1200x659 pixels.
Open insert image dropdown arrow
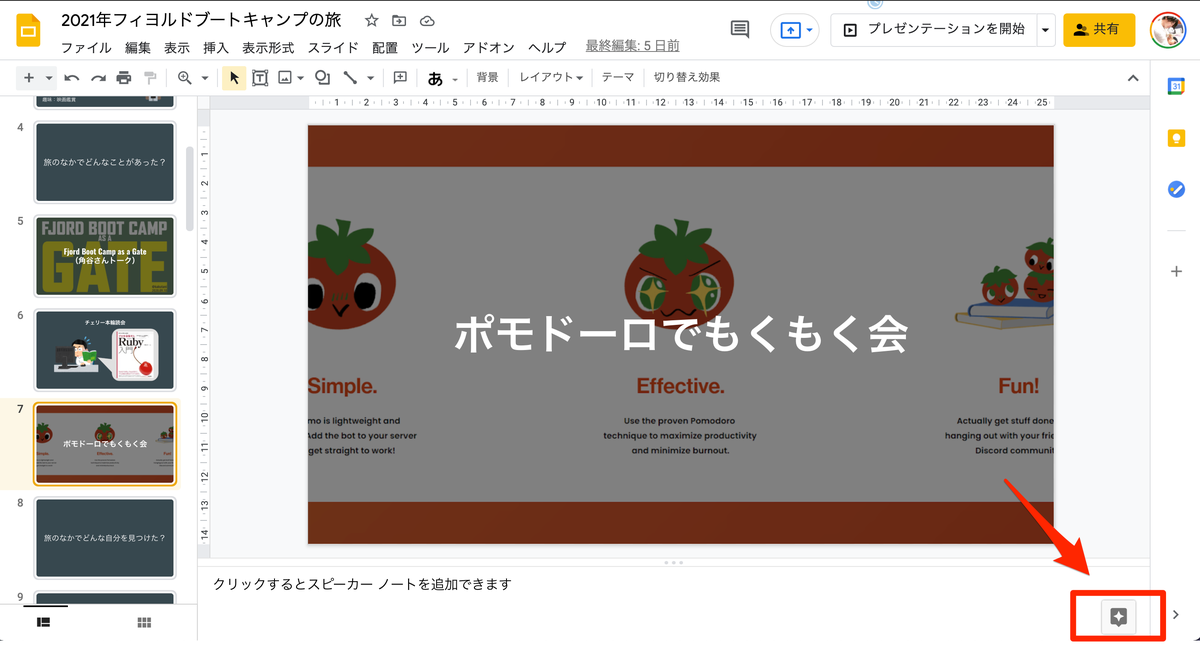pyautogui.click(x=301, y=78)
